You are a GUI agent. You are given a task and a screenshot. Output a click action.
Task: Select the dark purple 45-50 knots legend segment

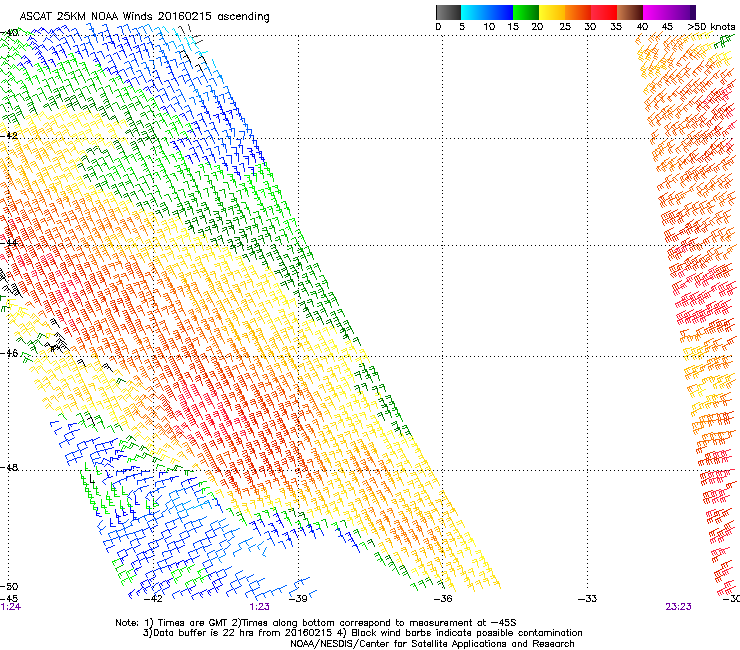click(x=682, y=12)
